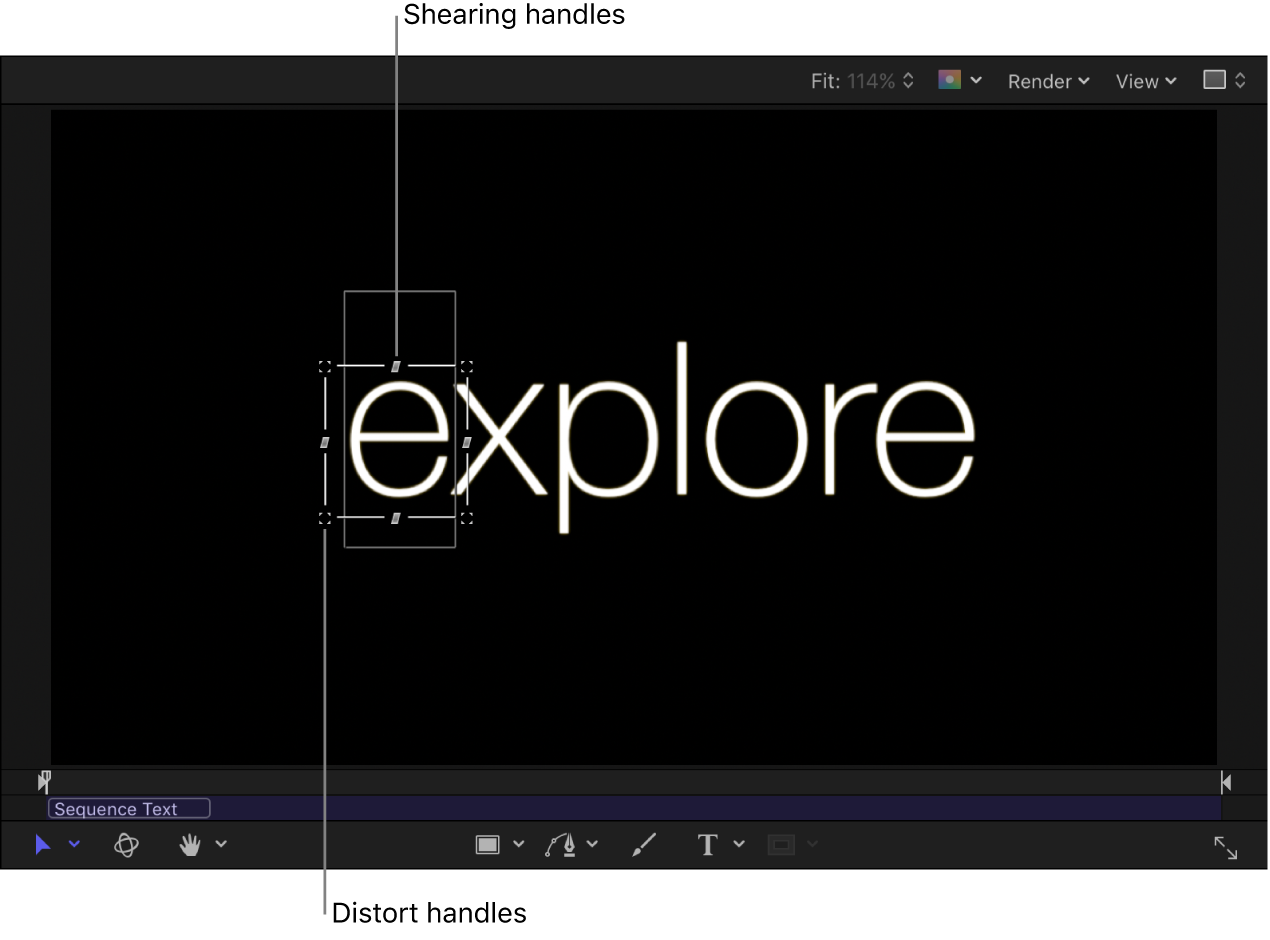Click the play range In marker
The height and width of the screenshot is (940, 1270).
click(x=45, y=782)
